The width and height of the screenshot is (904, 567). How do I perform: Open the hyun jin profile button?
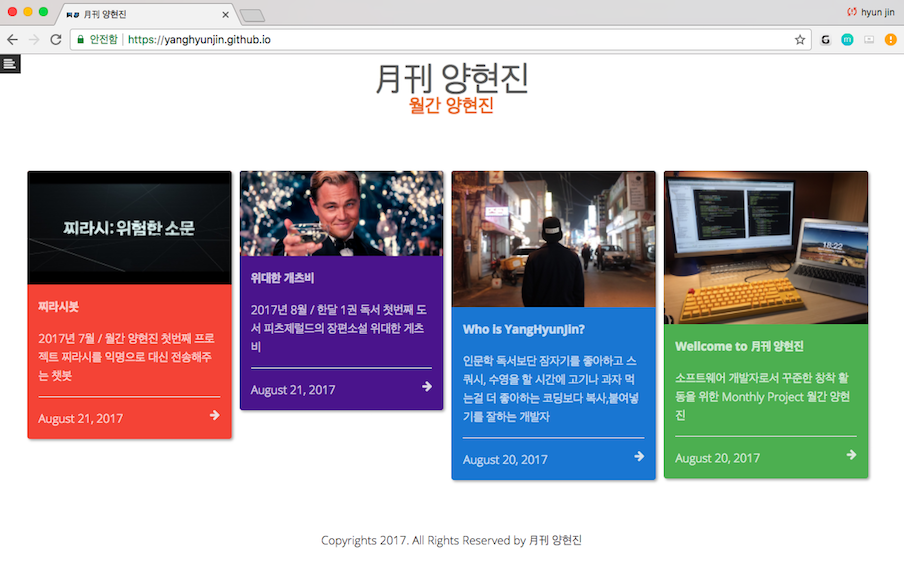[871, 12]
